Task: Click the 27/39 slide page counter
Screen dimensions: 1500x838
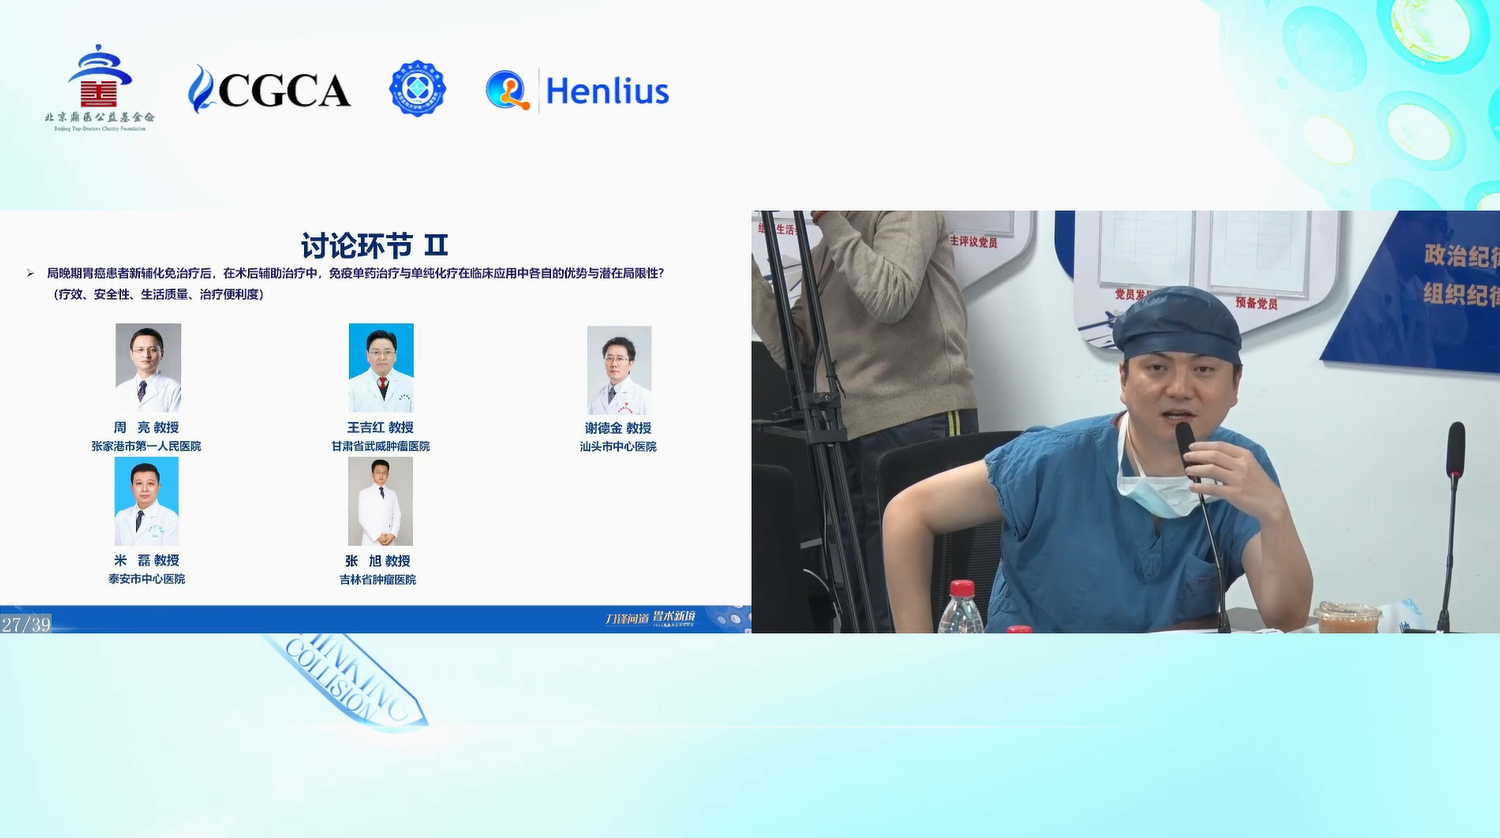Action: tap(26, 625)
